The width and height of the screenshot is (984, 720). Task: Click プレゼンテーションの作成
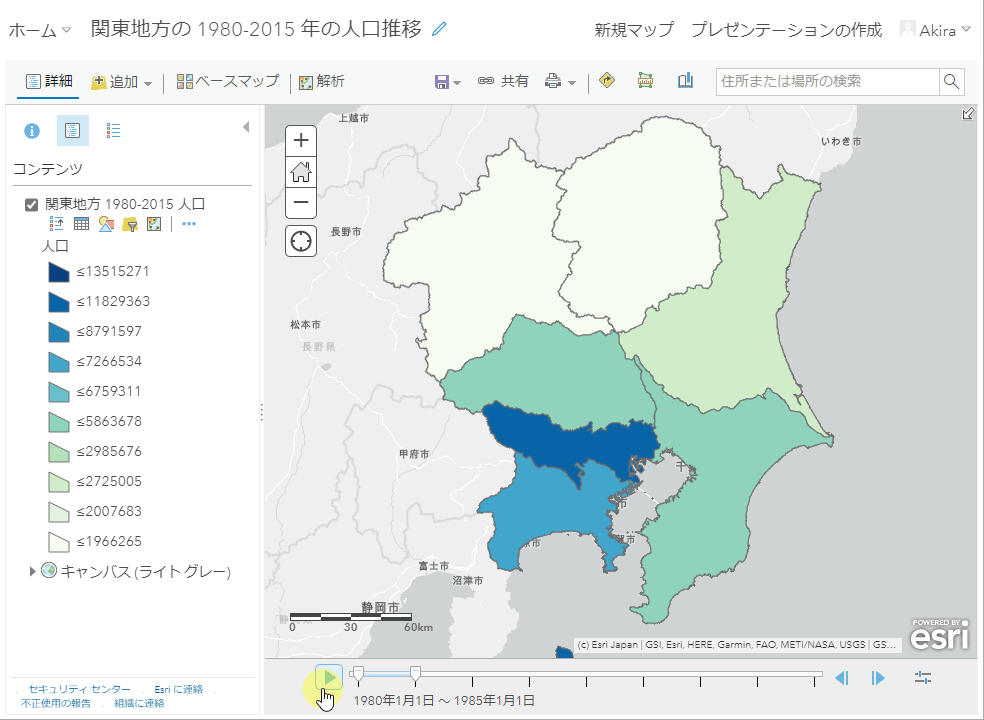[x=786, y=30]
